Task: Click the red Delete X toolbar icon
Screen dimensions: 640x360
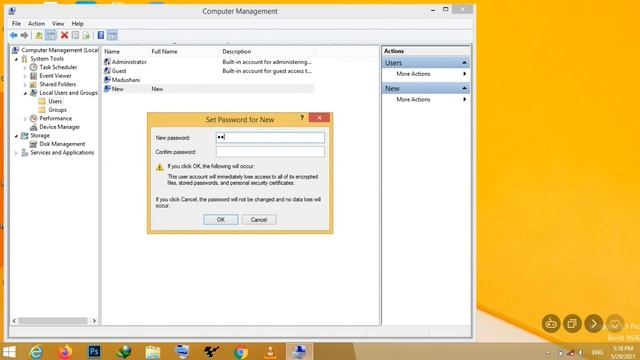Action: (x=64, y=36)
